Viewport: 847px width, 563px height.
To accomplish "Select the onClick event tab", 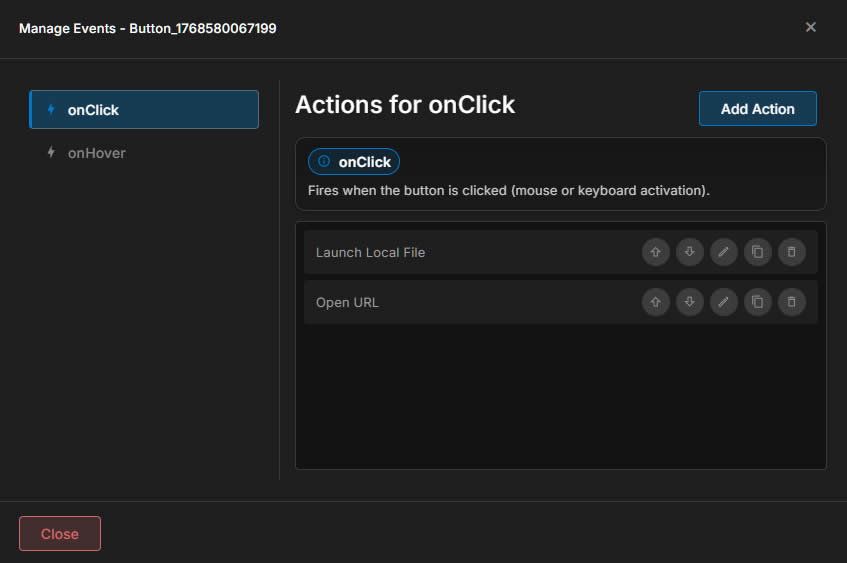I will (x=144, y=110).
